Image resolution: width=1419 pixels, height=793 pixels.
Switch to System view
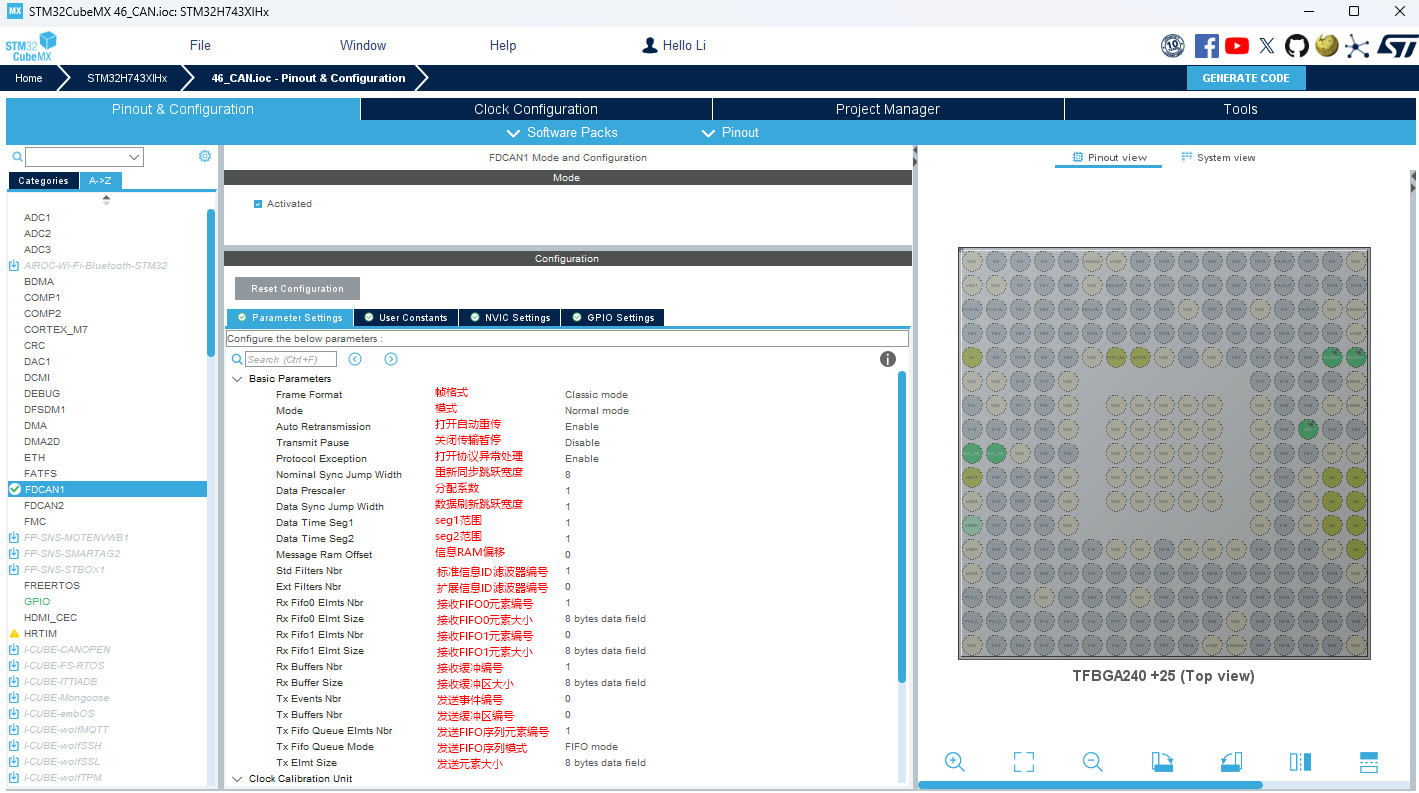(1218, 158)
